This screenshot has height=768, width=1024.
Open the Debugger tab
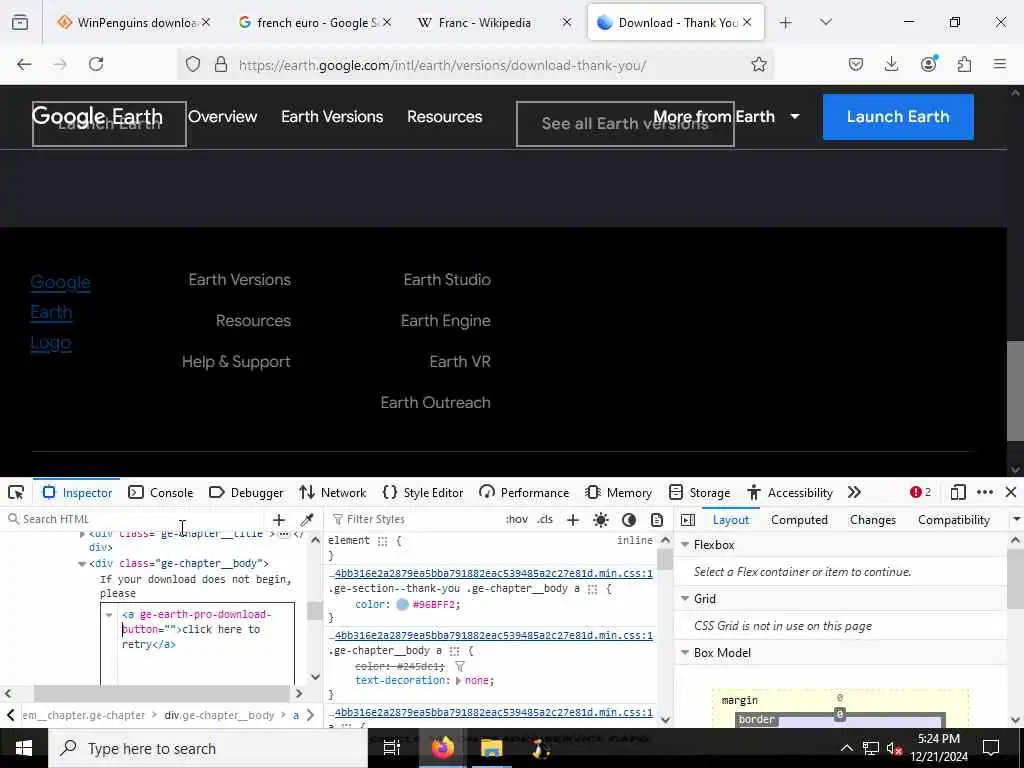tap(246, 492)
